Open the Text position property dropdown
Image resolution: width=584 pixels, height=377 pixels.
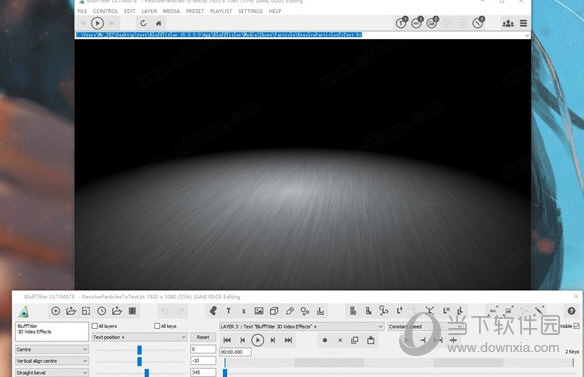pyautogui.click(x=139, y=337)
